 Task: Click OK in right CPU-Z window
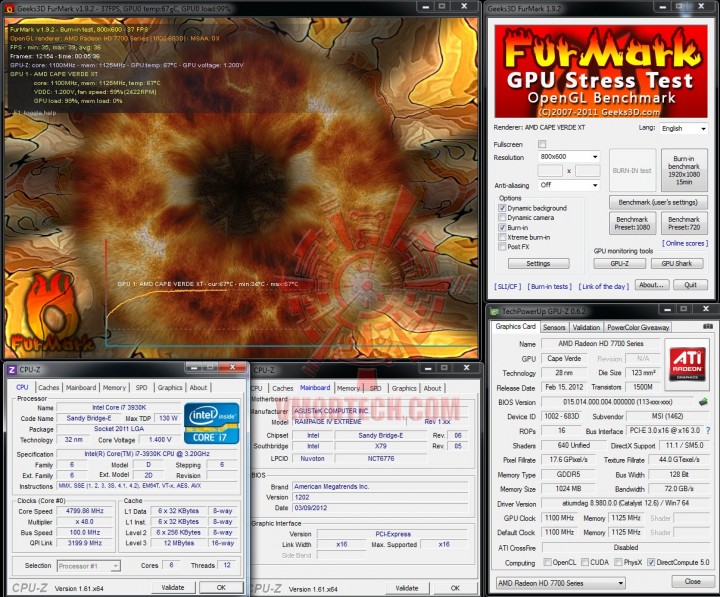(x=455, y=588)
